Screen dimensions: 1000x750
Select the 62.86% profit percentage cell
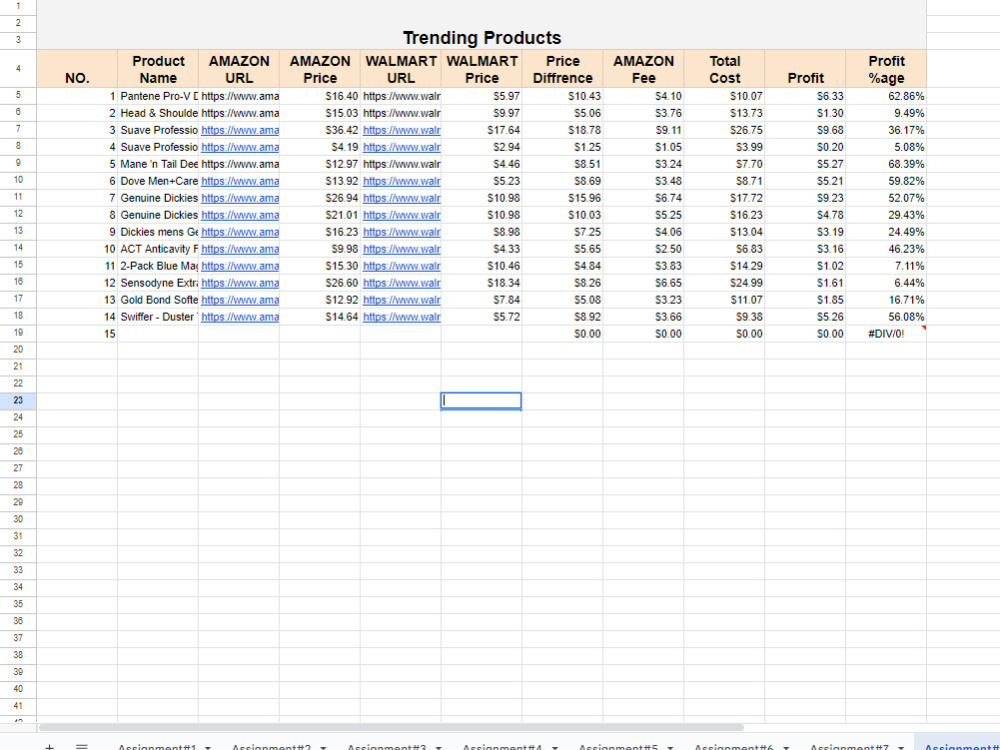tap(886, 96)
